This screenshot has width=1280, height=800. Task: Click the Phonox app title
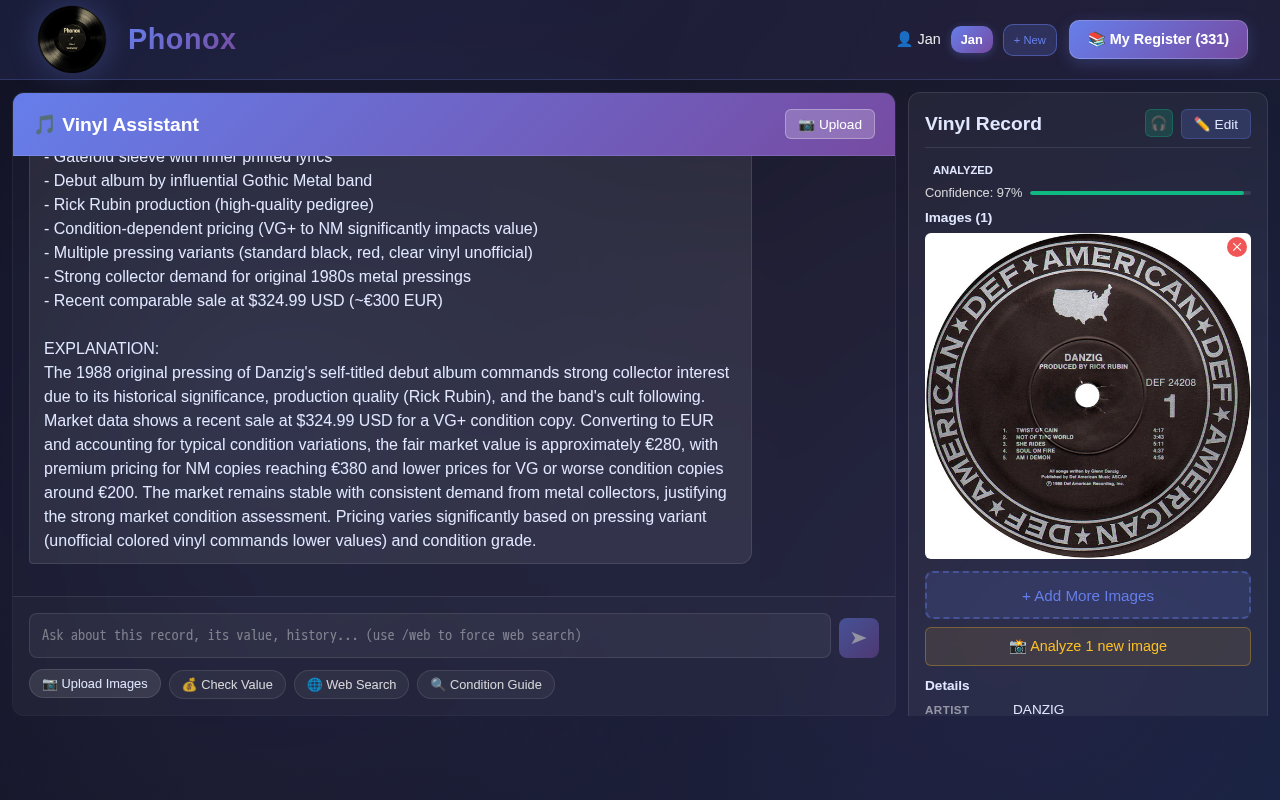[182, 39]
